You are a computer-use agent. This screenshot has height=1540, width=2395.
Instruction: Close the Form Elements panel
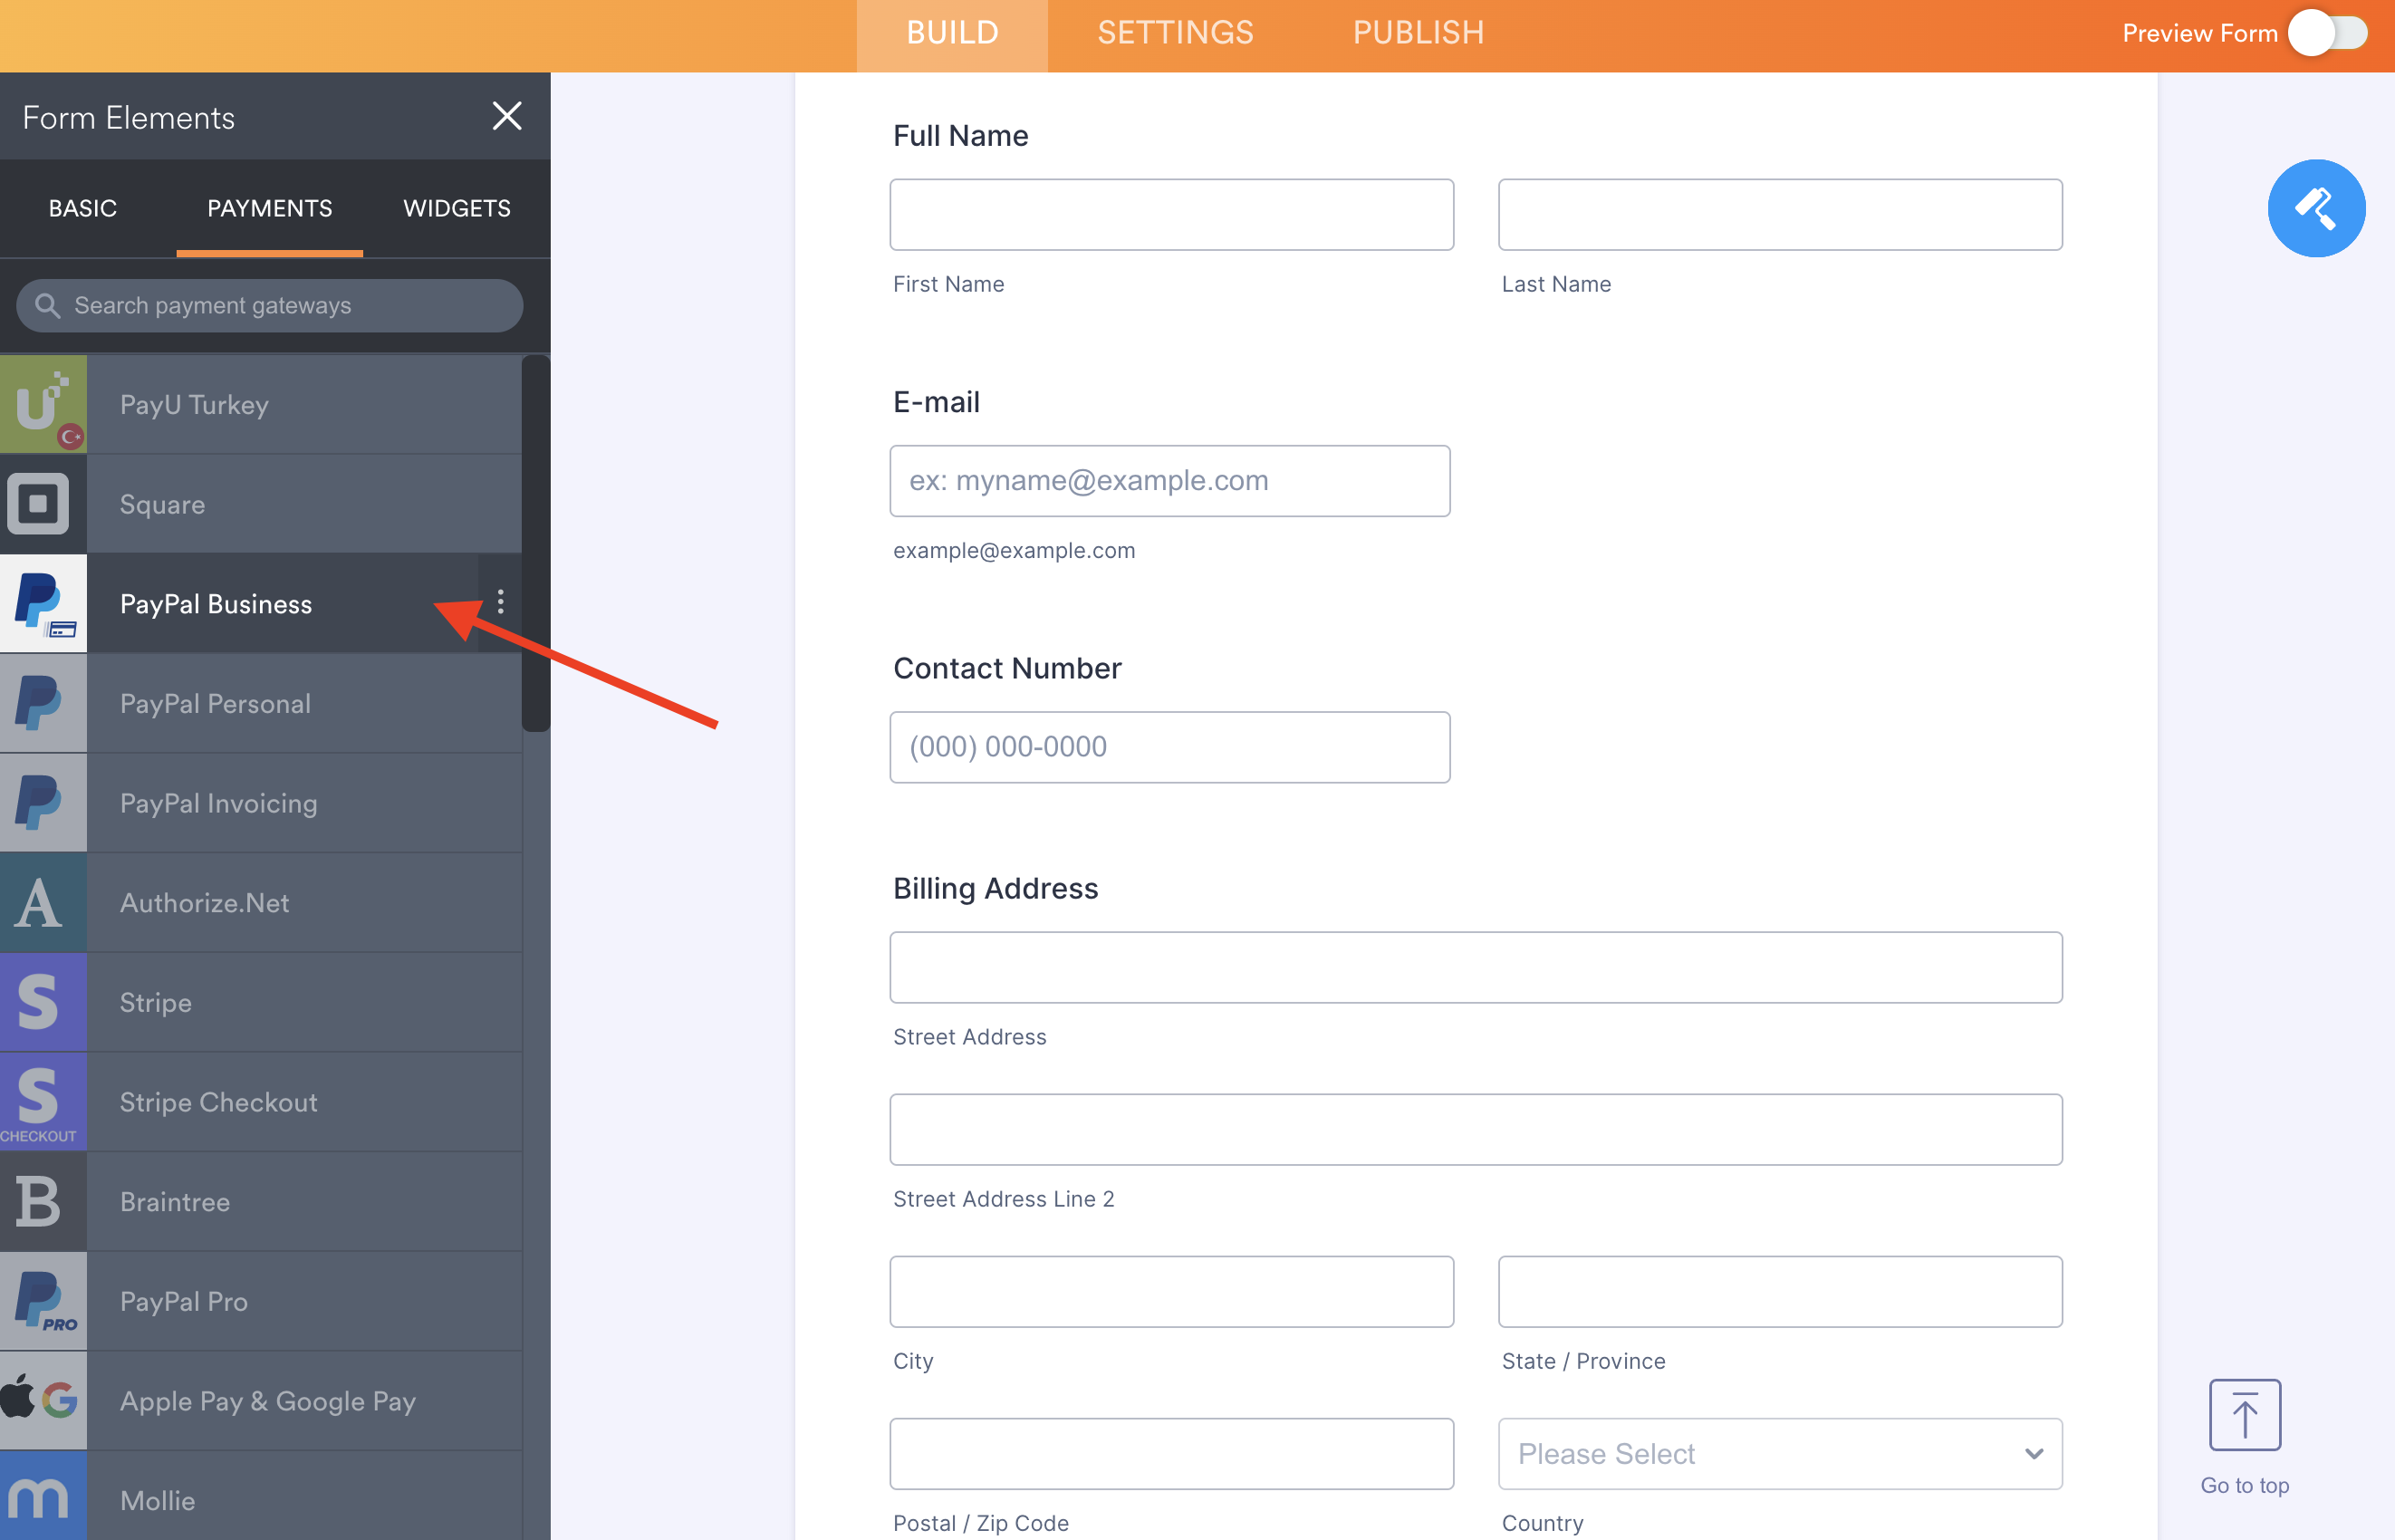pos(507,116)
